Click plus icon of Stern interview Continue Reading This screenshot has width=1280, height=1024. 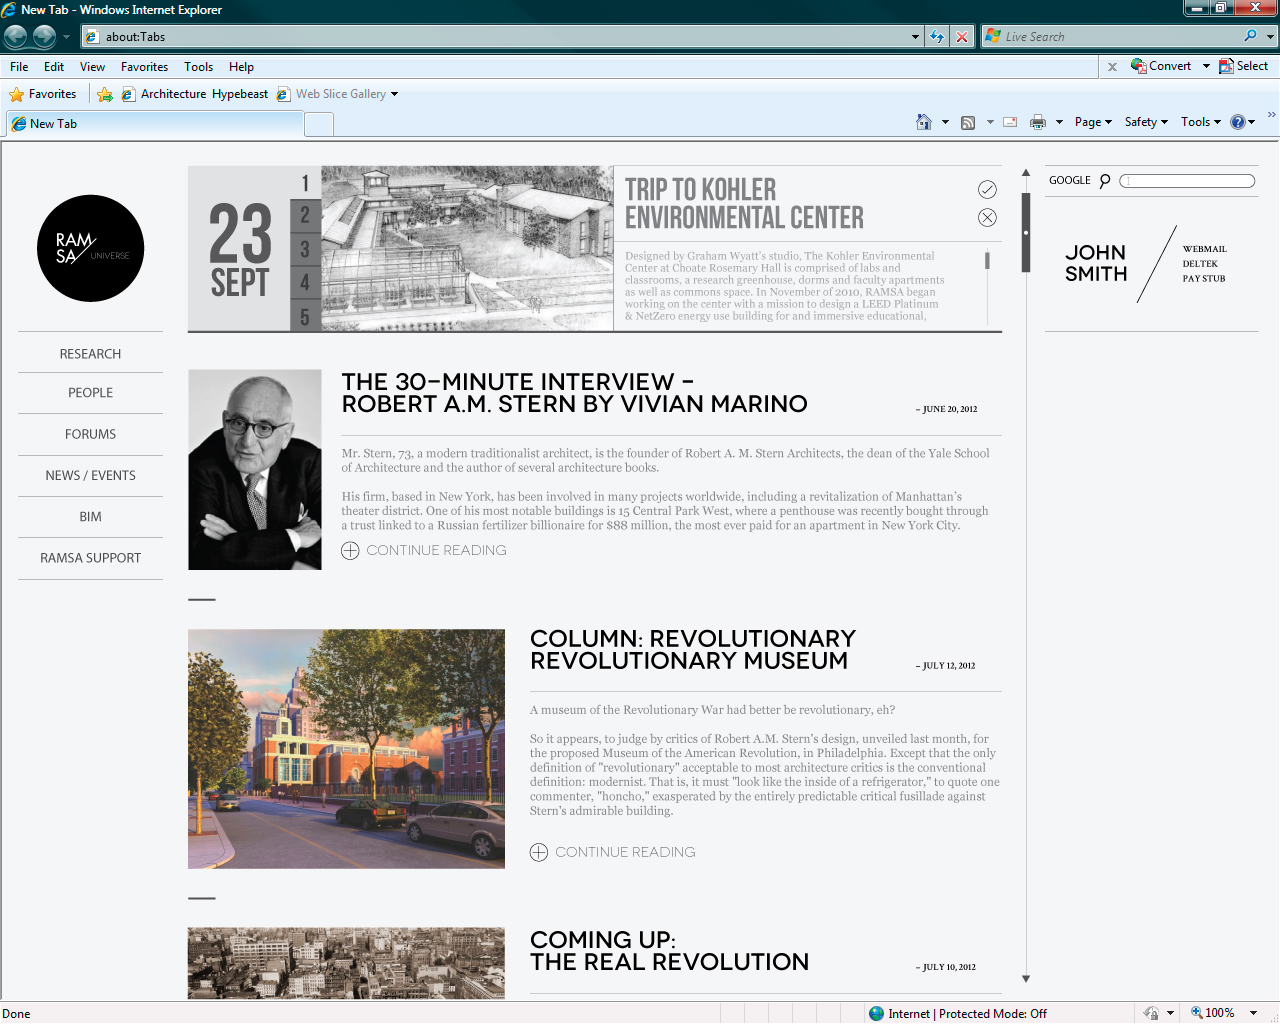point(350,551)
